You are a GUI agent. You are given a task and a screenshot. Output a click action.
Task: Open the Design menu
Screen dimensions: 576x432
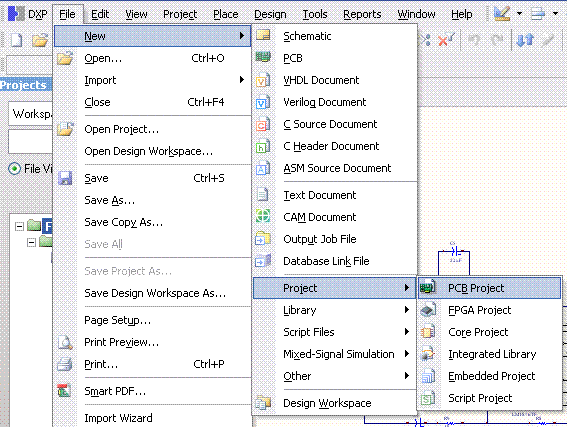(270, 14)
